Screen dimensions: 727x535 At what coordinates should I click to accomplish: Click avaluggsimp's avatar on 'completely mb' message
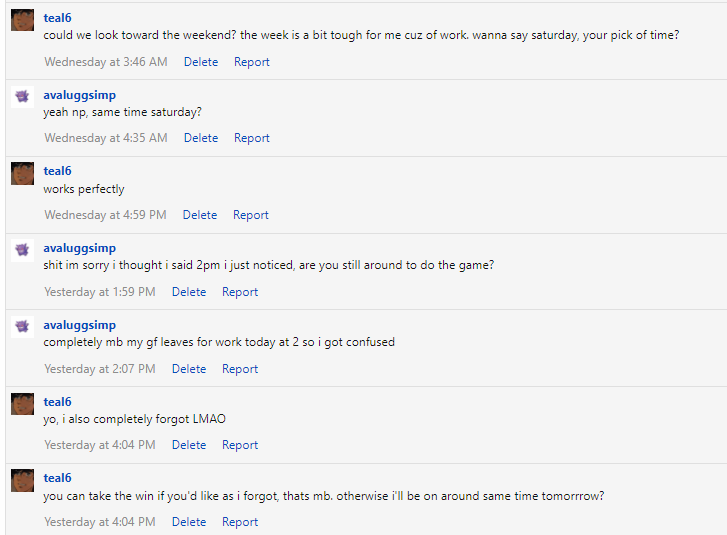click(x=22, y=327)
